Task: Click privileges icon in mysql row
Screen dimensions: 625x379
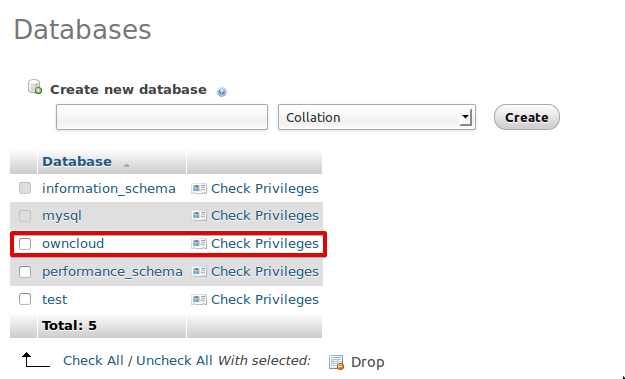Action: tap(199, 216)
